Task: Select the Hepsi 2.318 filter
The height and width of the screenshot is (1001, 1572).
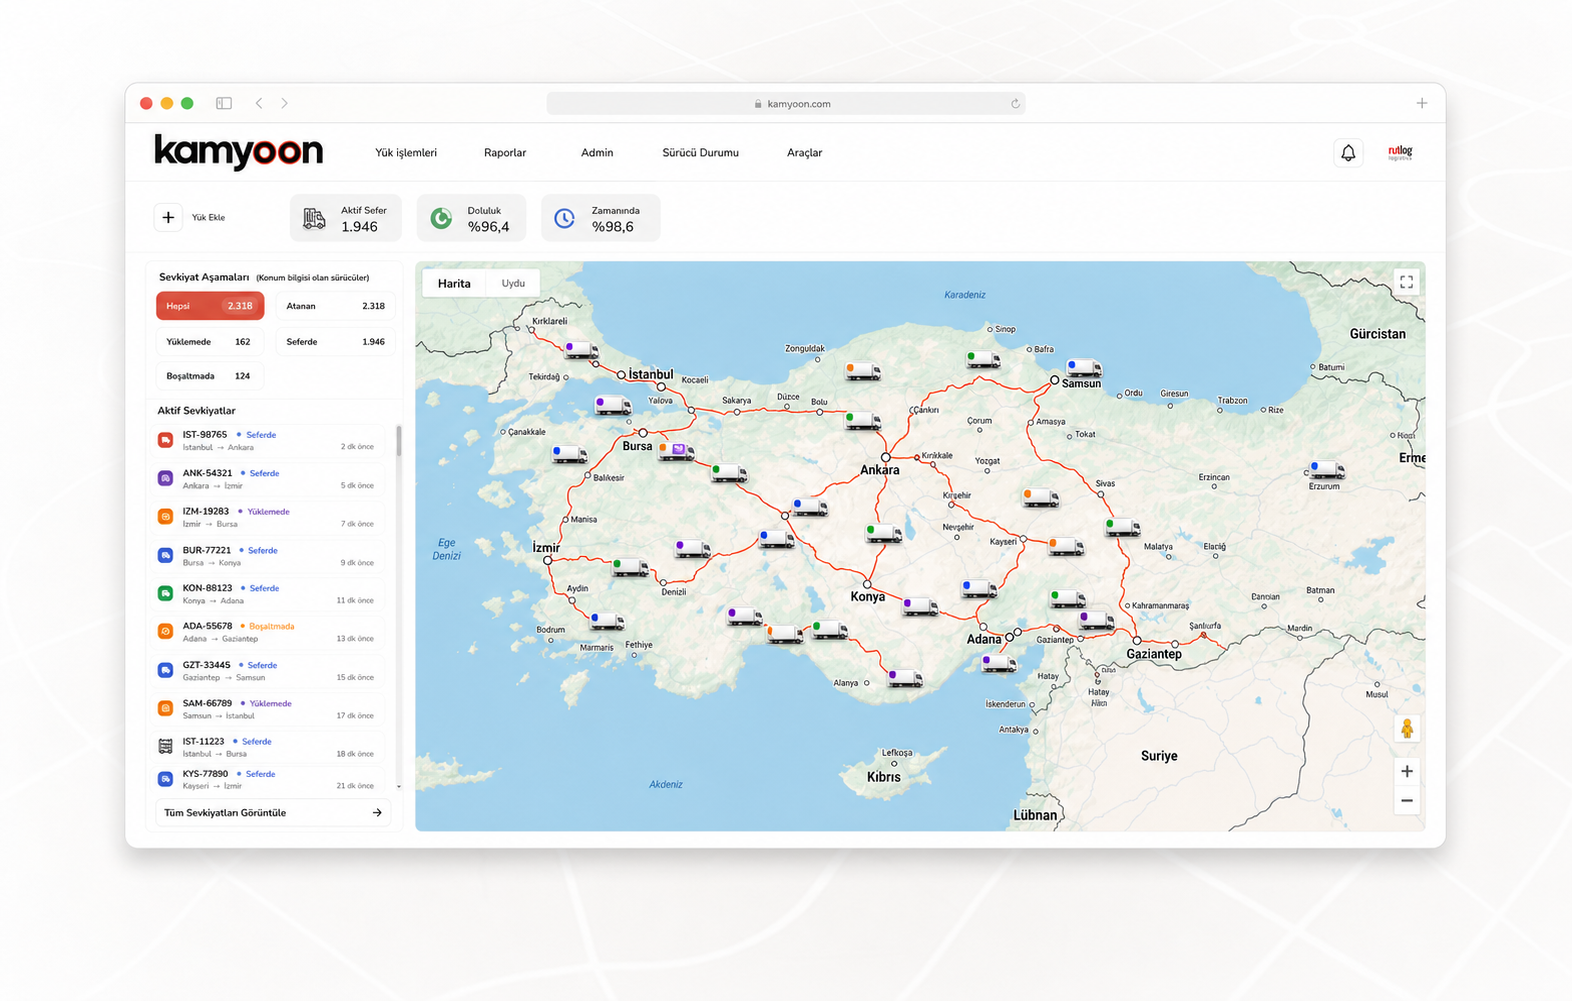Action: tap(210, 306)
